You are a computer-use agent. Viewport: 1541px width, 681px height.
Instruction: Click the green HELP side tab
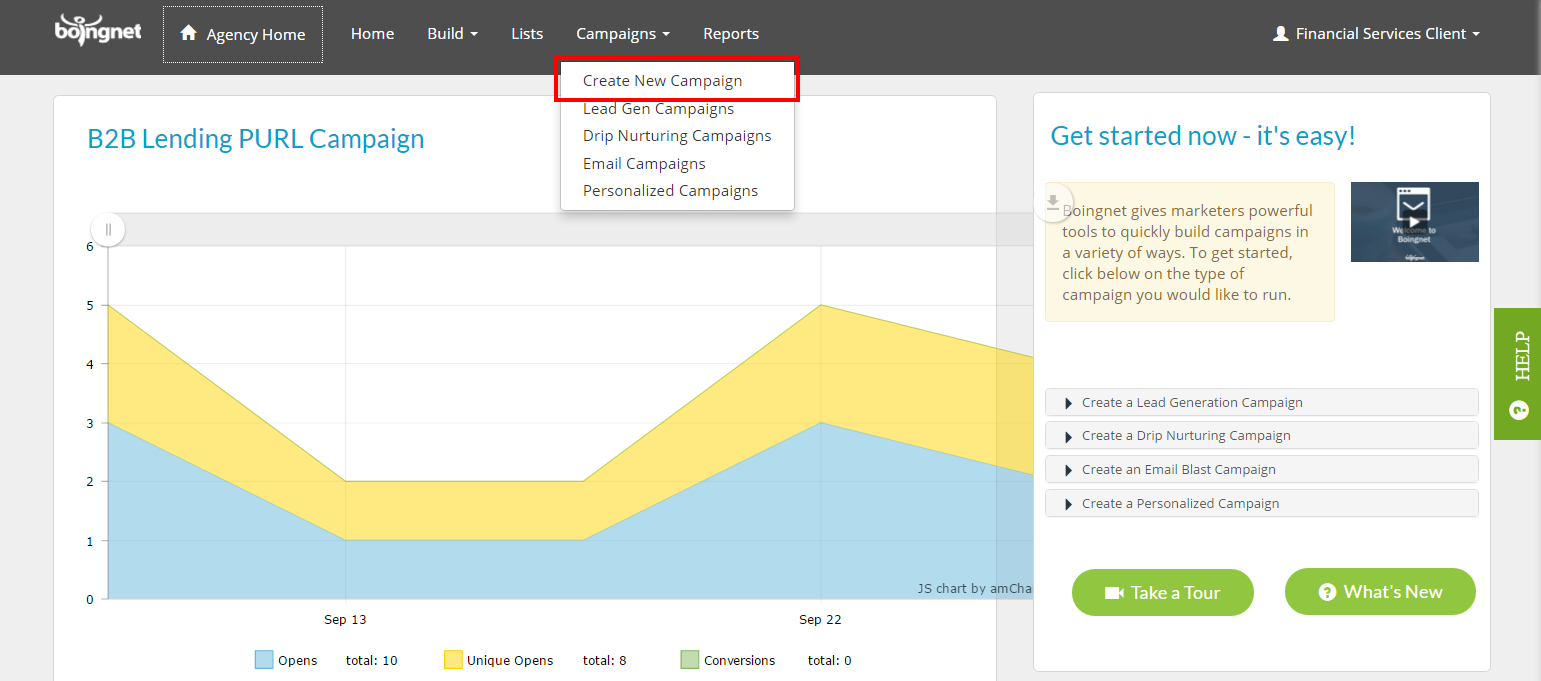click(x=1516, y=373)
